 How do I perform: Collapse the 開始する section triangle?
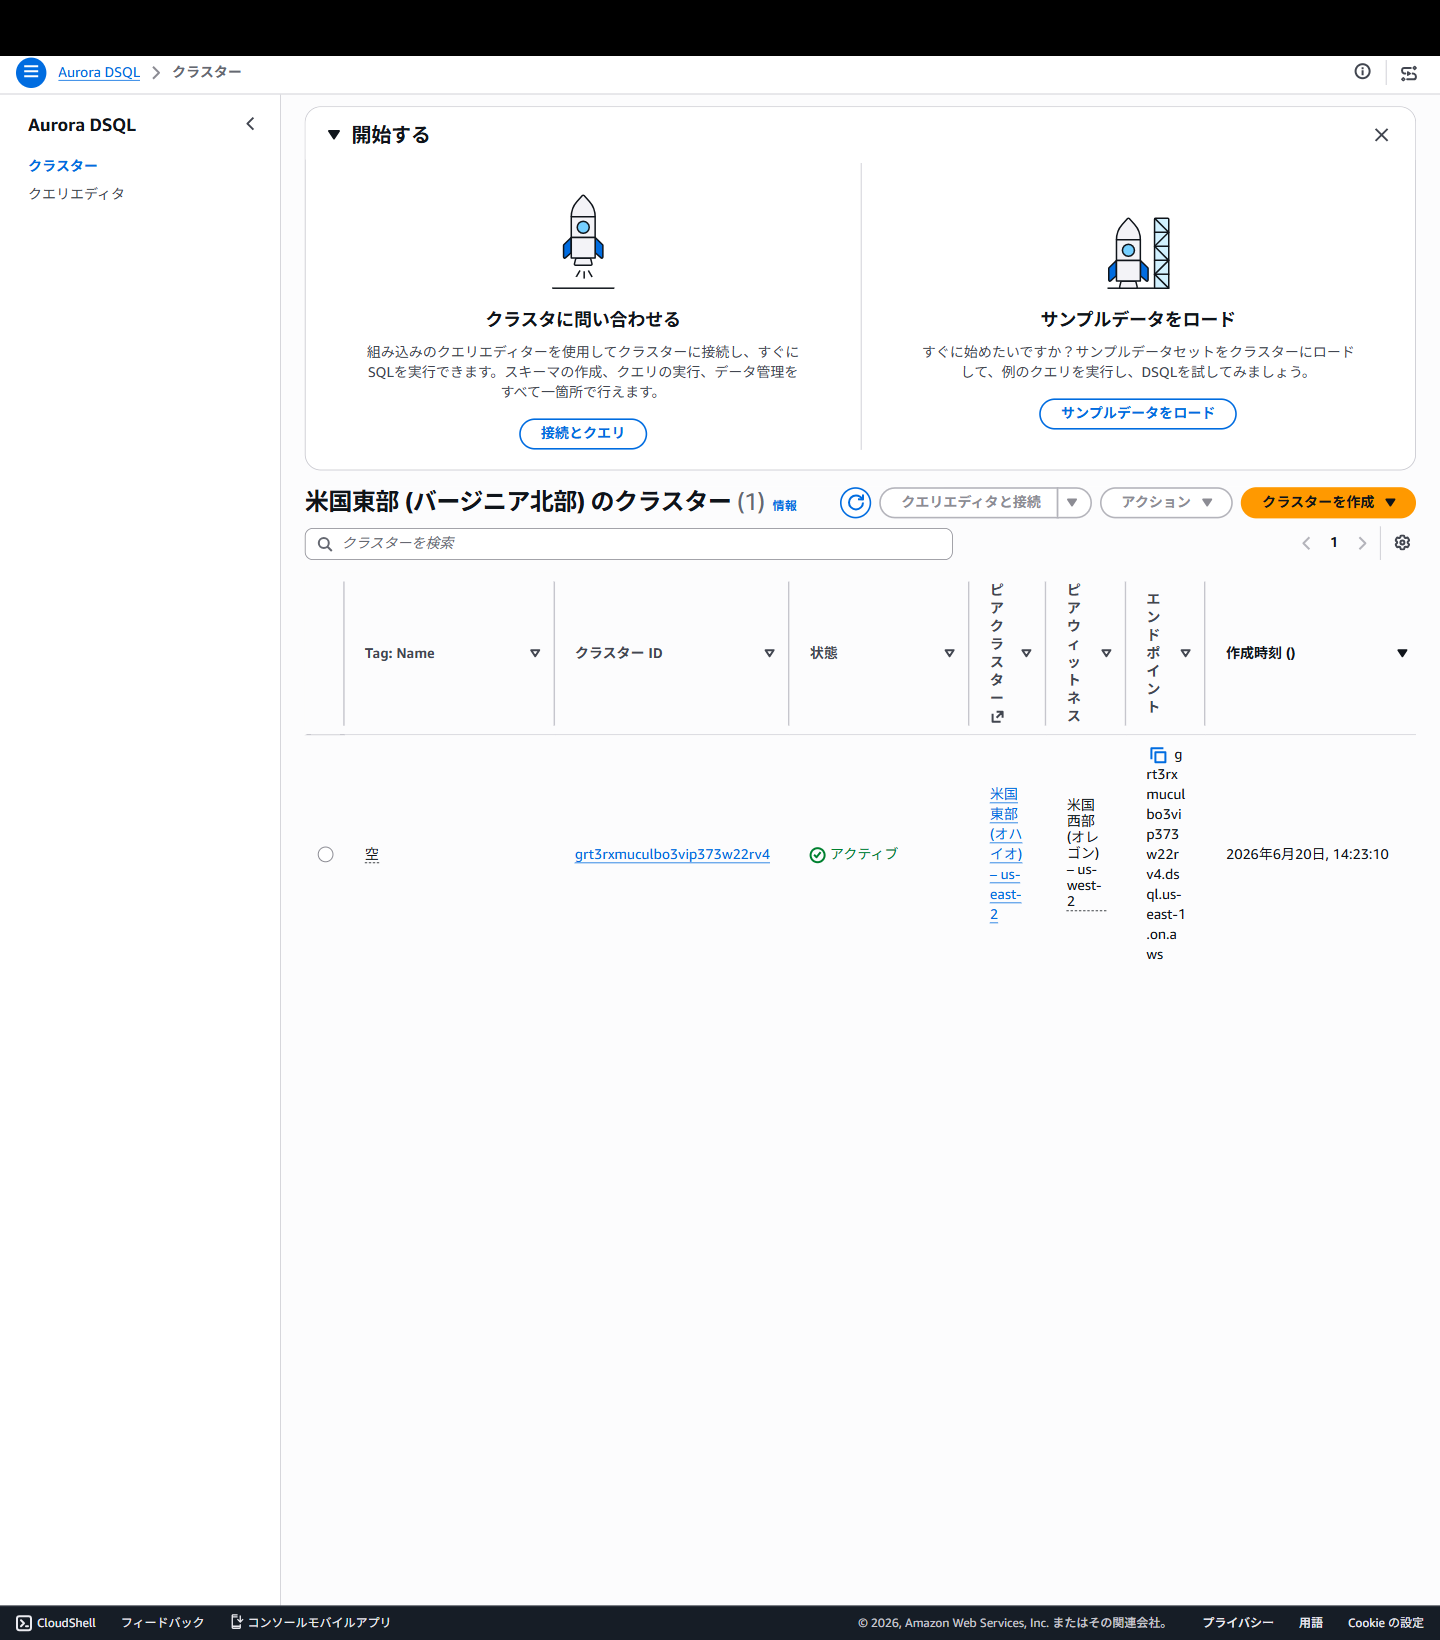point(334,135)
